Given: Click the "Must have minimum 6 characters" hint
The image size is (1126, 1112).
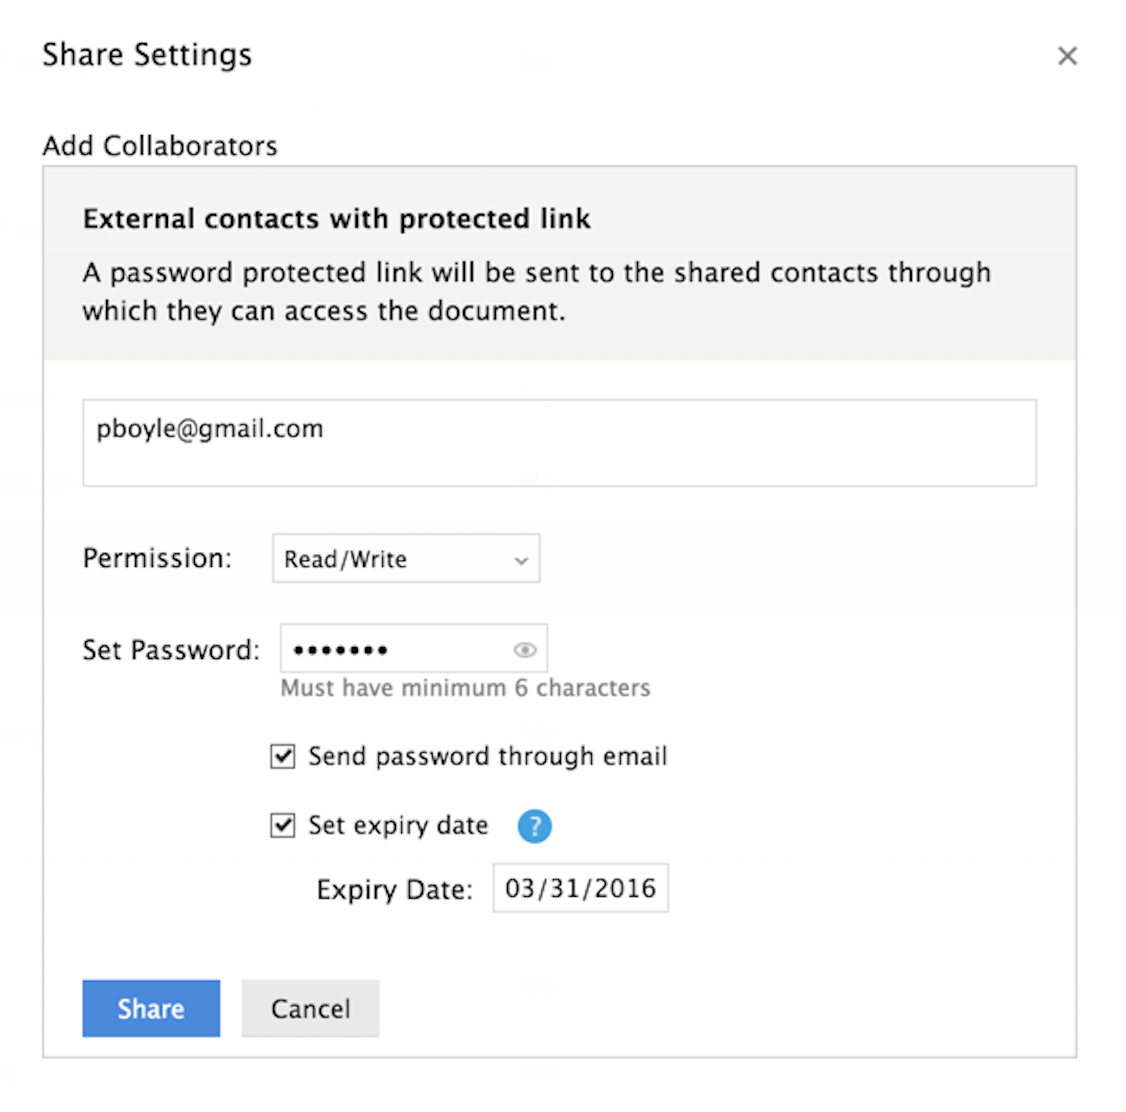Looking at the screenshot, I should [465, 688].
